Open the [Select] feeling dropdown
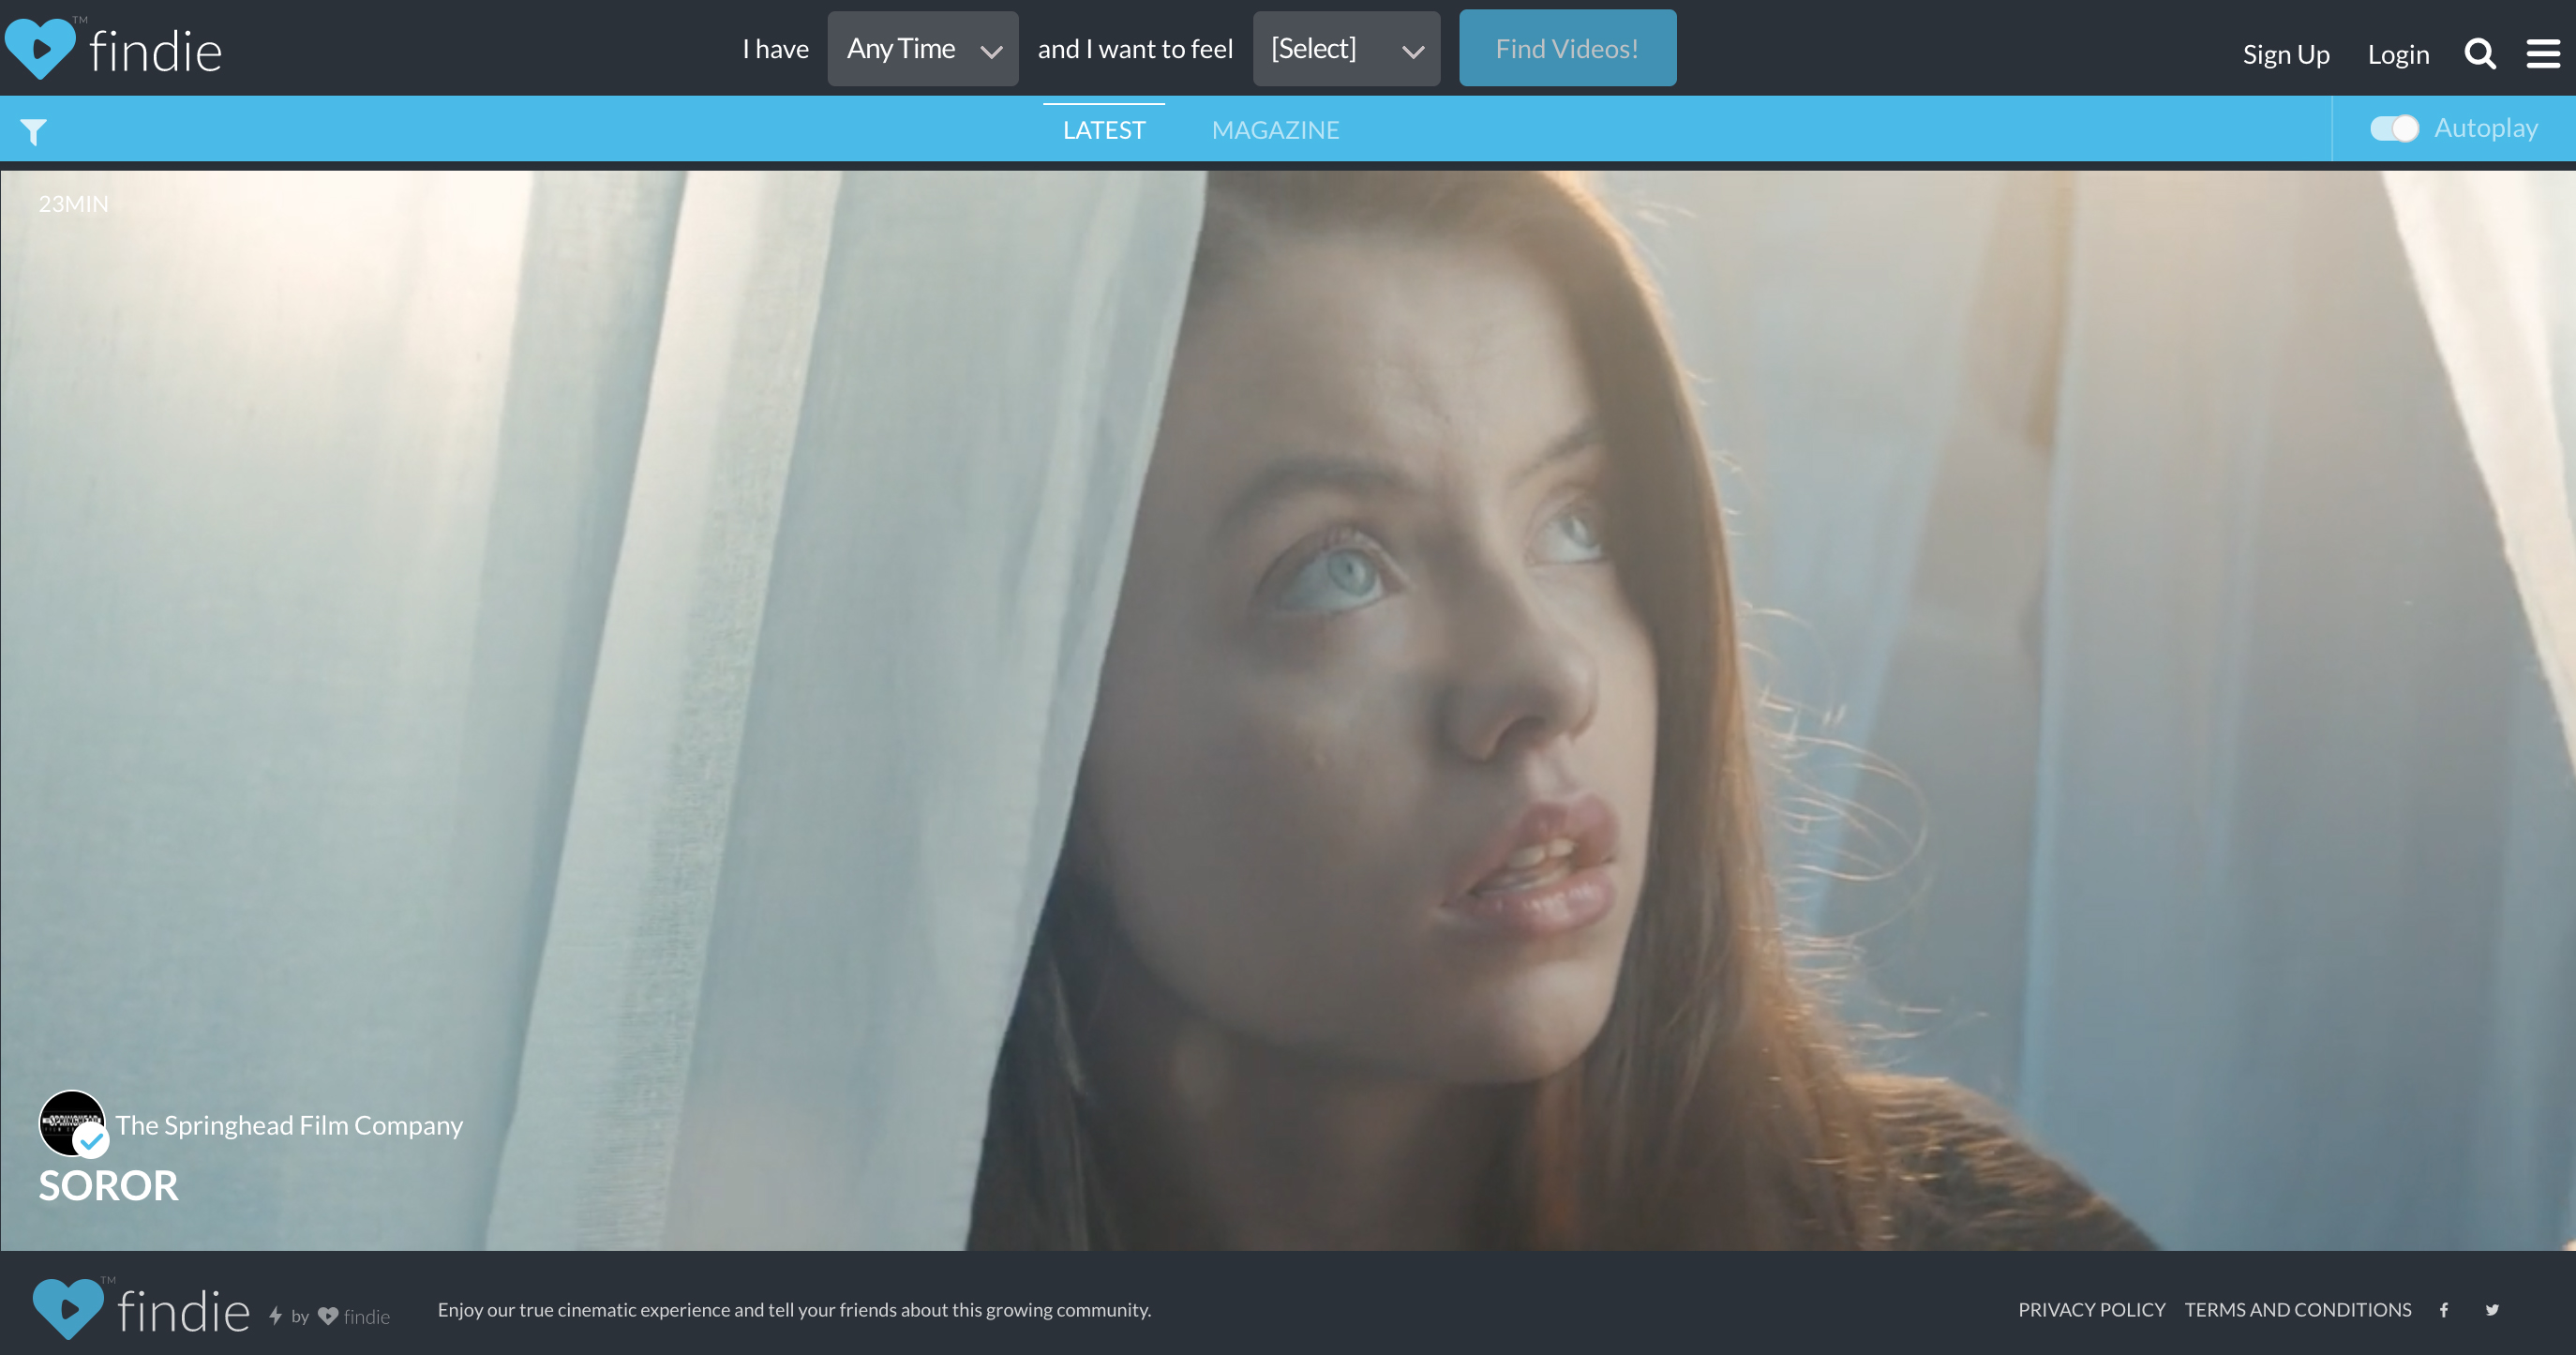2576x1355 pixels. (1345, 49)
